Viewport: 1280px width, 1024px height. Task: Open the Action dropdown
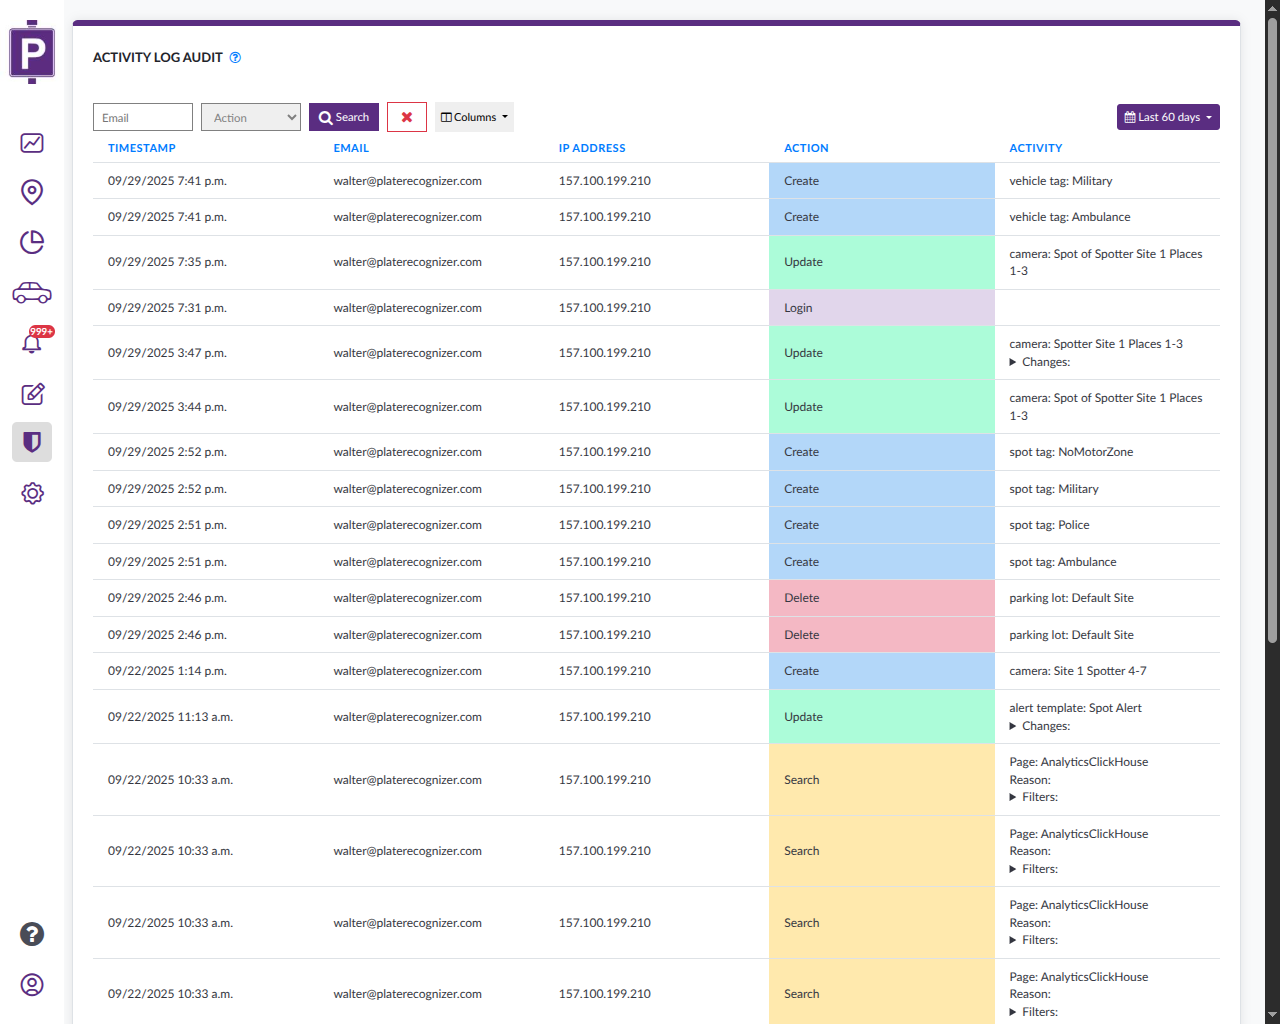pyautogui.click(x=250, y=116)
